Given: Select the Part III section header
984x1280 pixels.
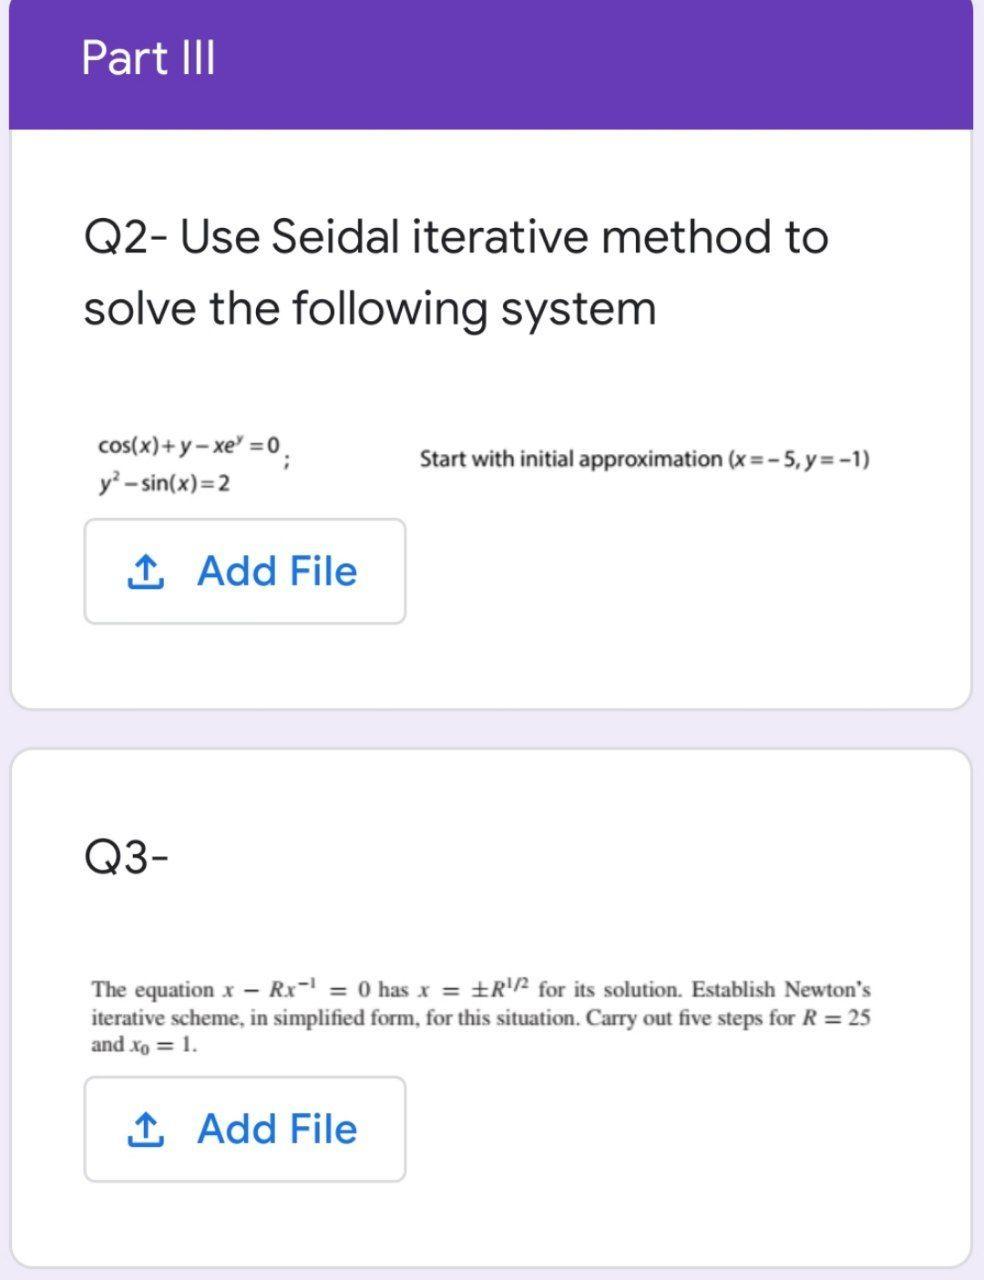Looking at the screenshot, I should (149, 60).
